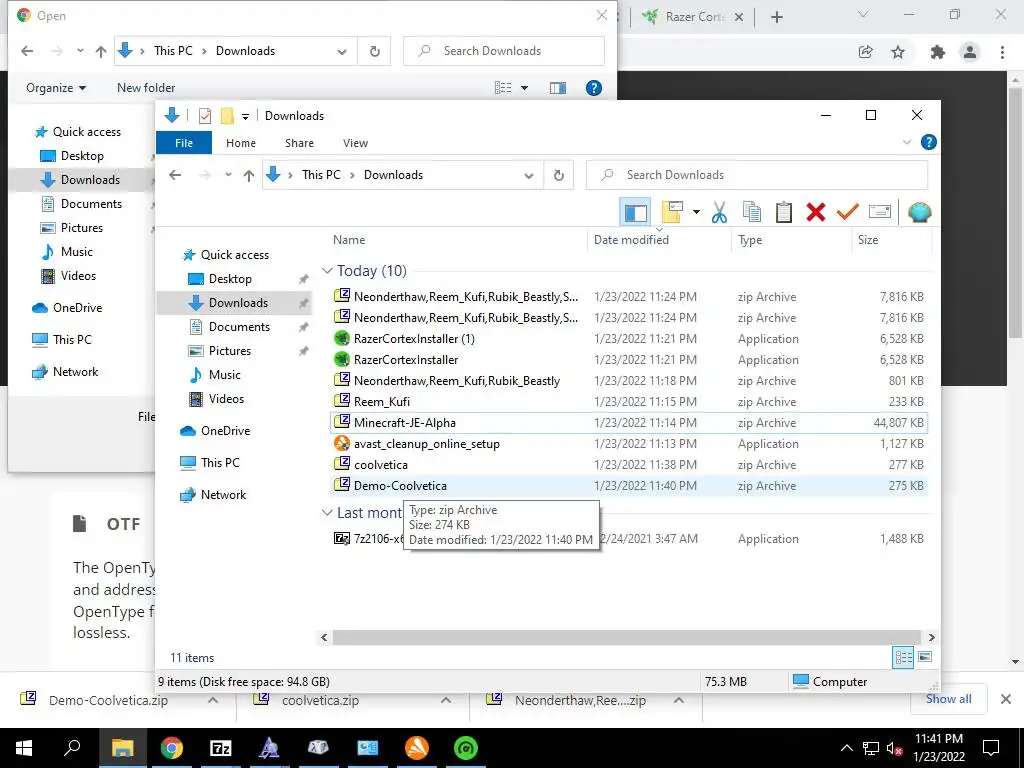The width and height of the screenshot is (1024, 768).
Task: Click the muted volume tray icon
Action: pyautogui.click(x=894, y=748)
